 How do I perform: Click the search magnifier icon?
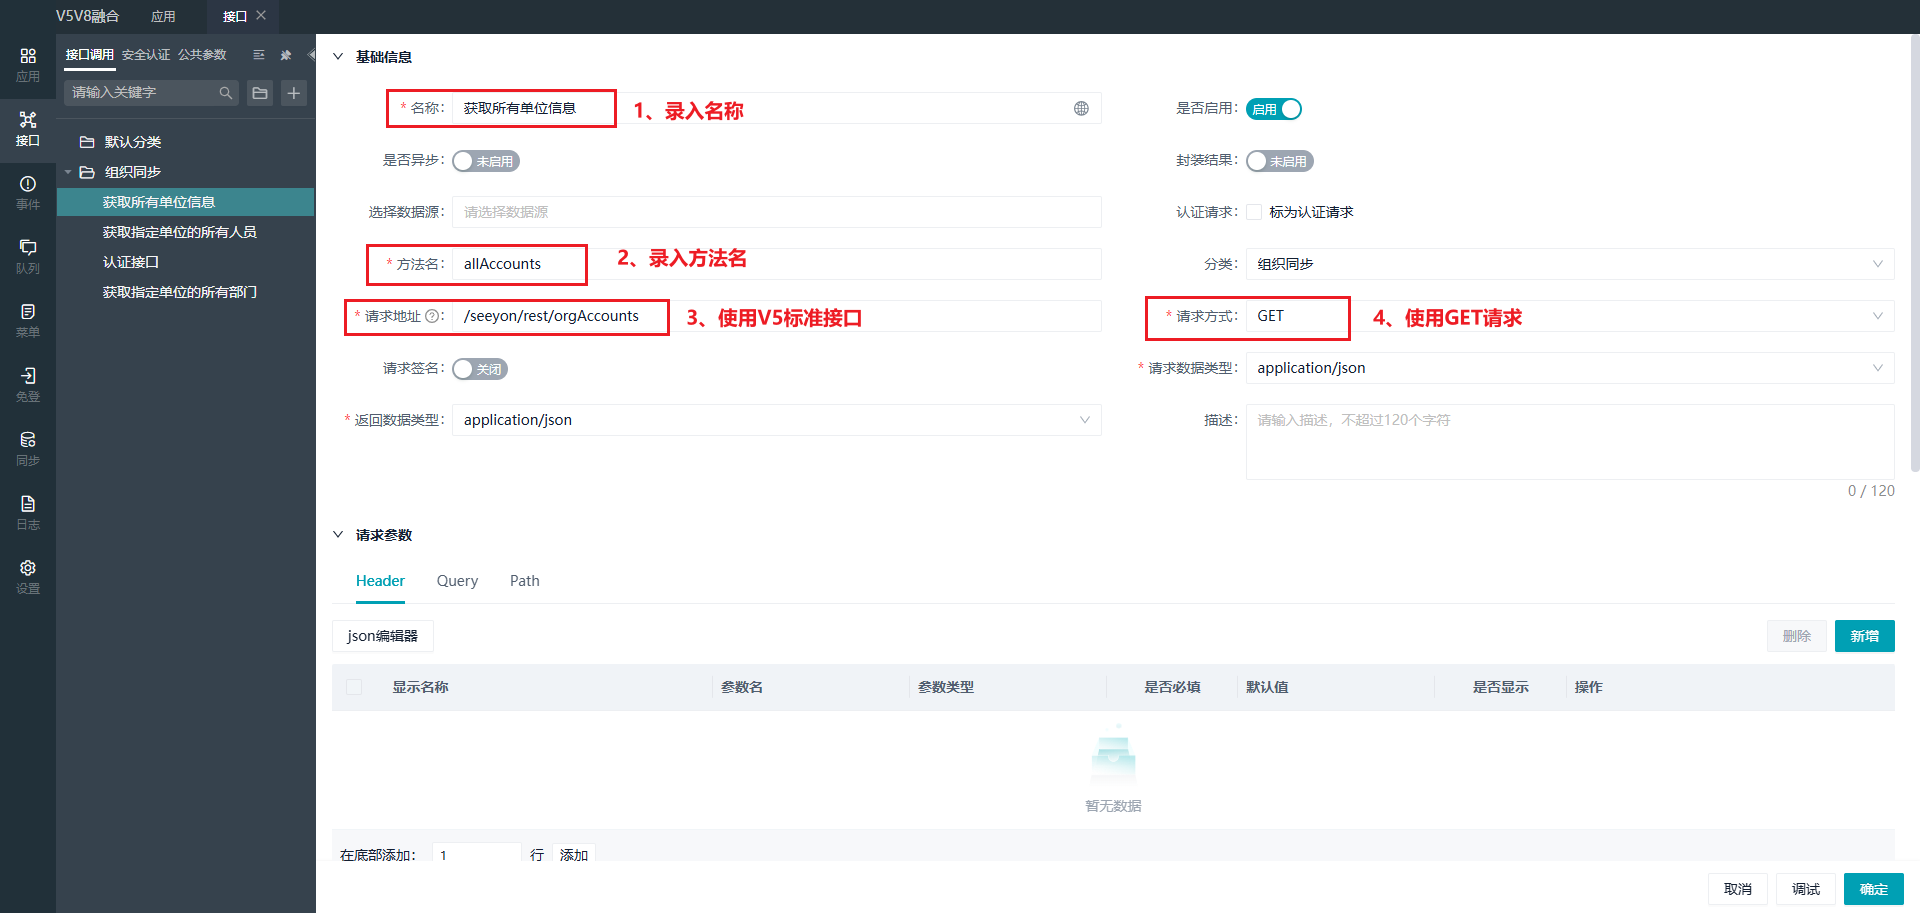click(x=226, y=93)
